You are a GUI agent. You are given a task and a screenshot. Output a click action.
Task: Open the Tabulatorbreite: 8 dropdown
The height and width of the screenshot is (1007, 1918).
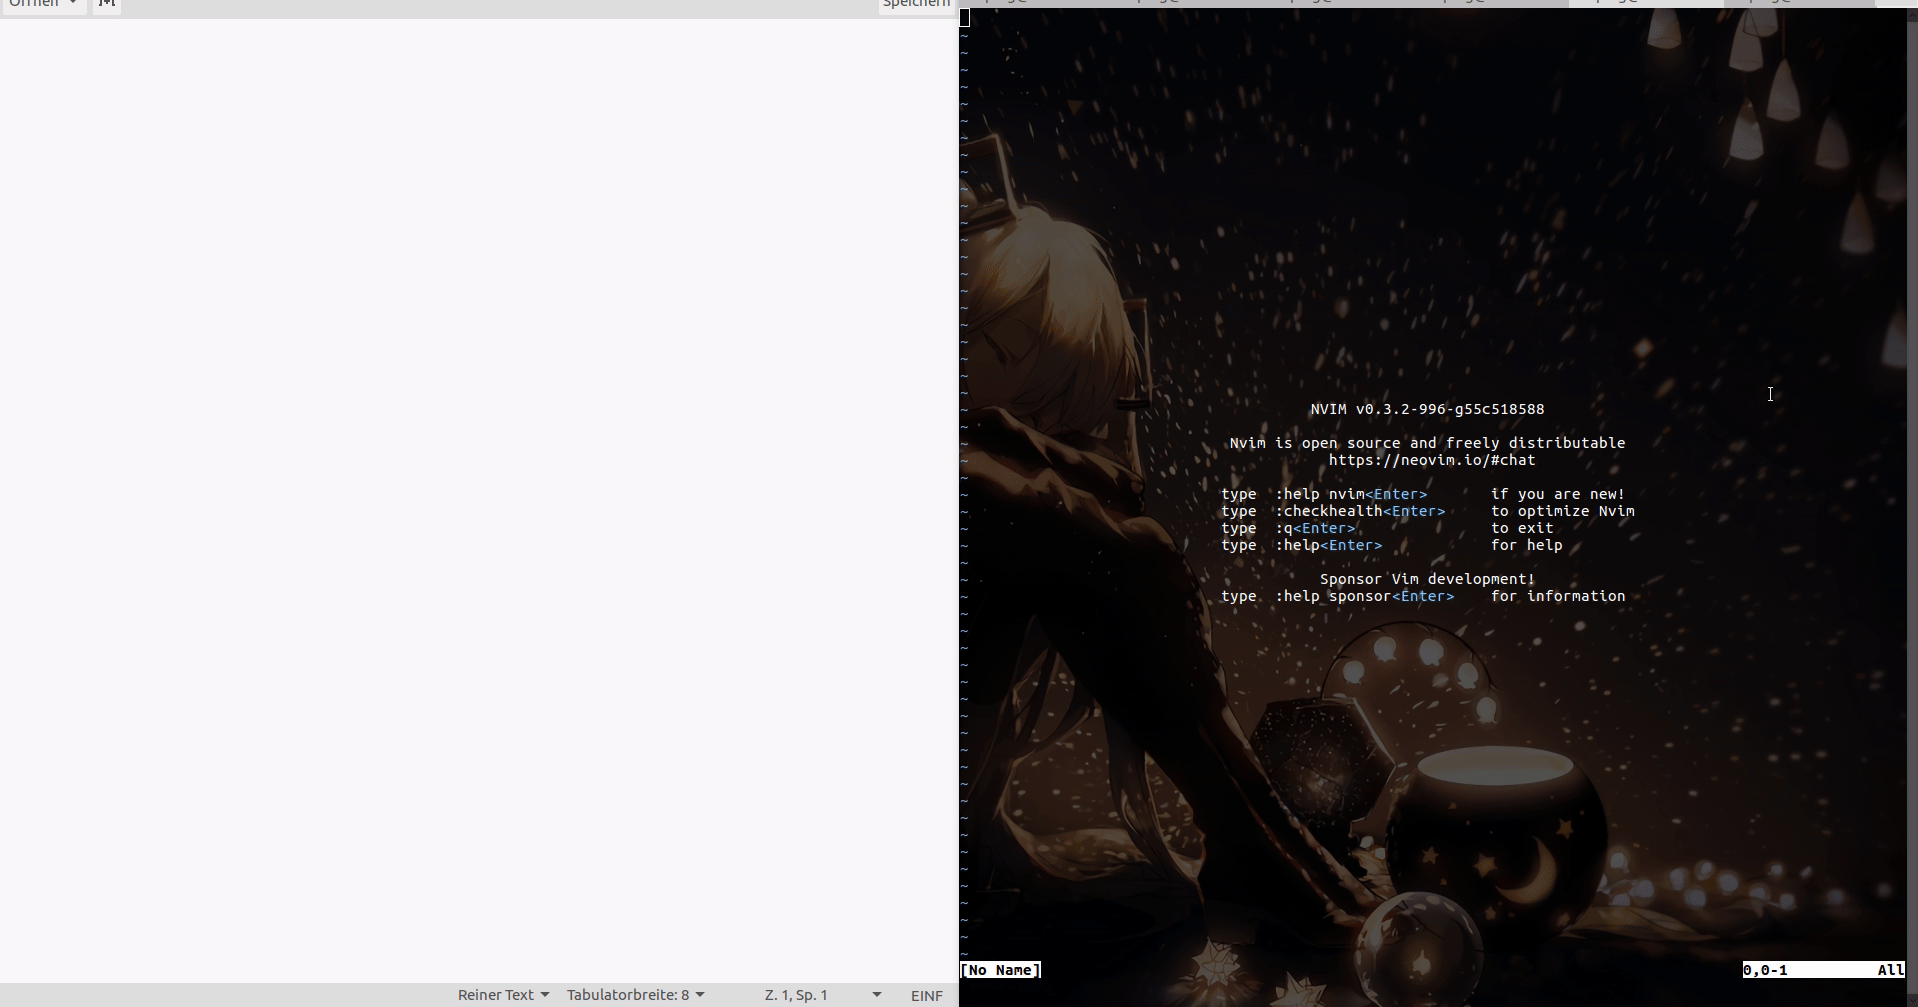point(636,995)
